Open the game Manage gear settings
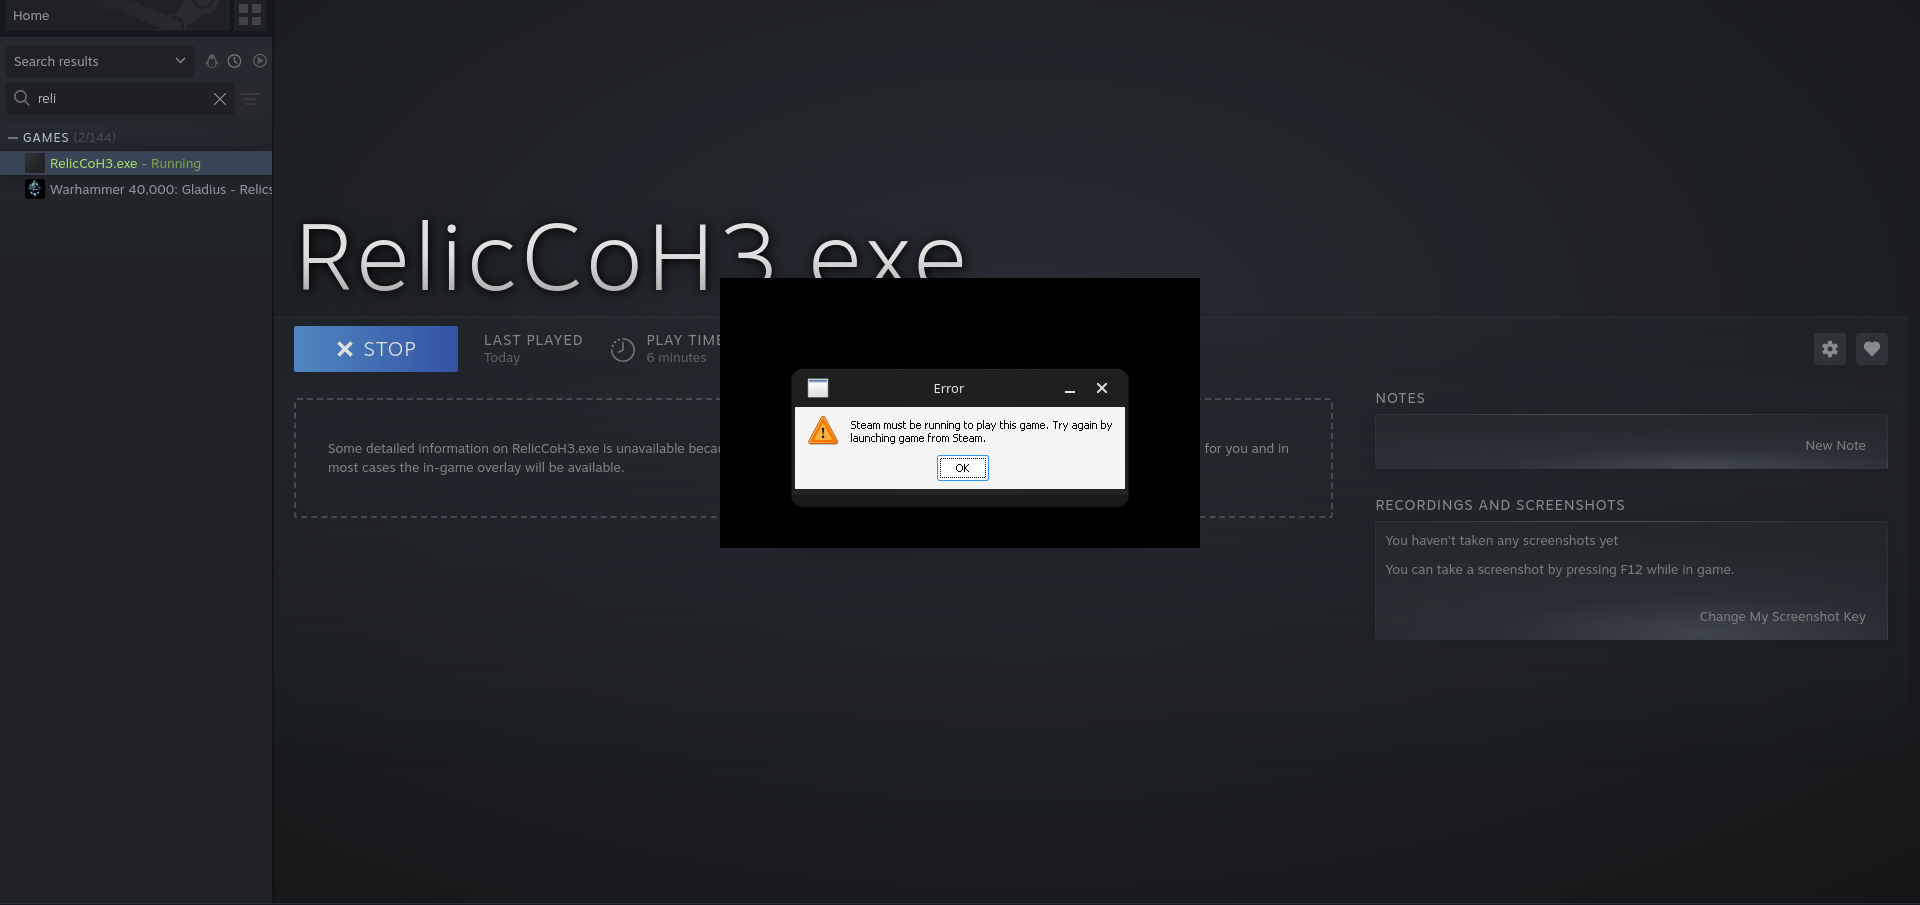This screenshot has width=1920, height=905. point(1830,349)
